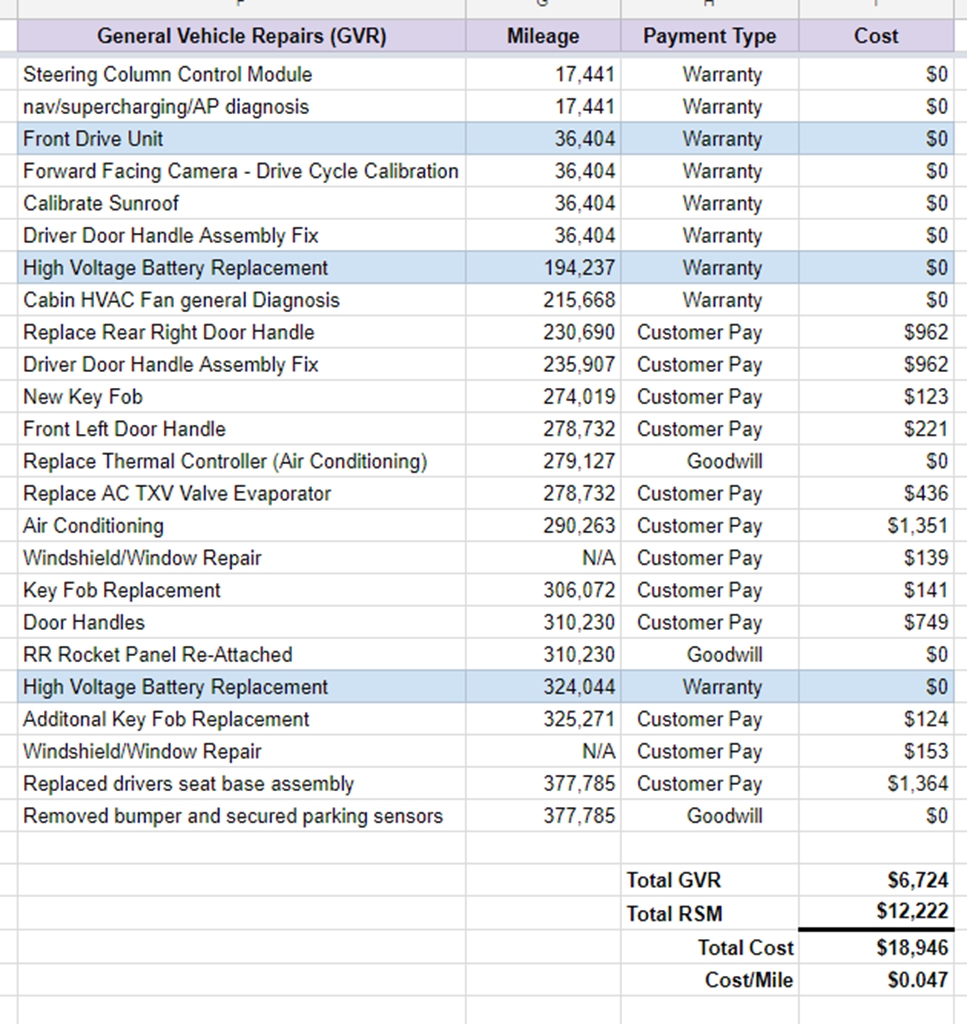
Task: Click "Cabin HVAC Fan general Diagnosis" cell
Action: coord(242,300)
